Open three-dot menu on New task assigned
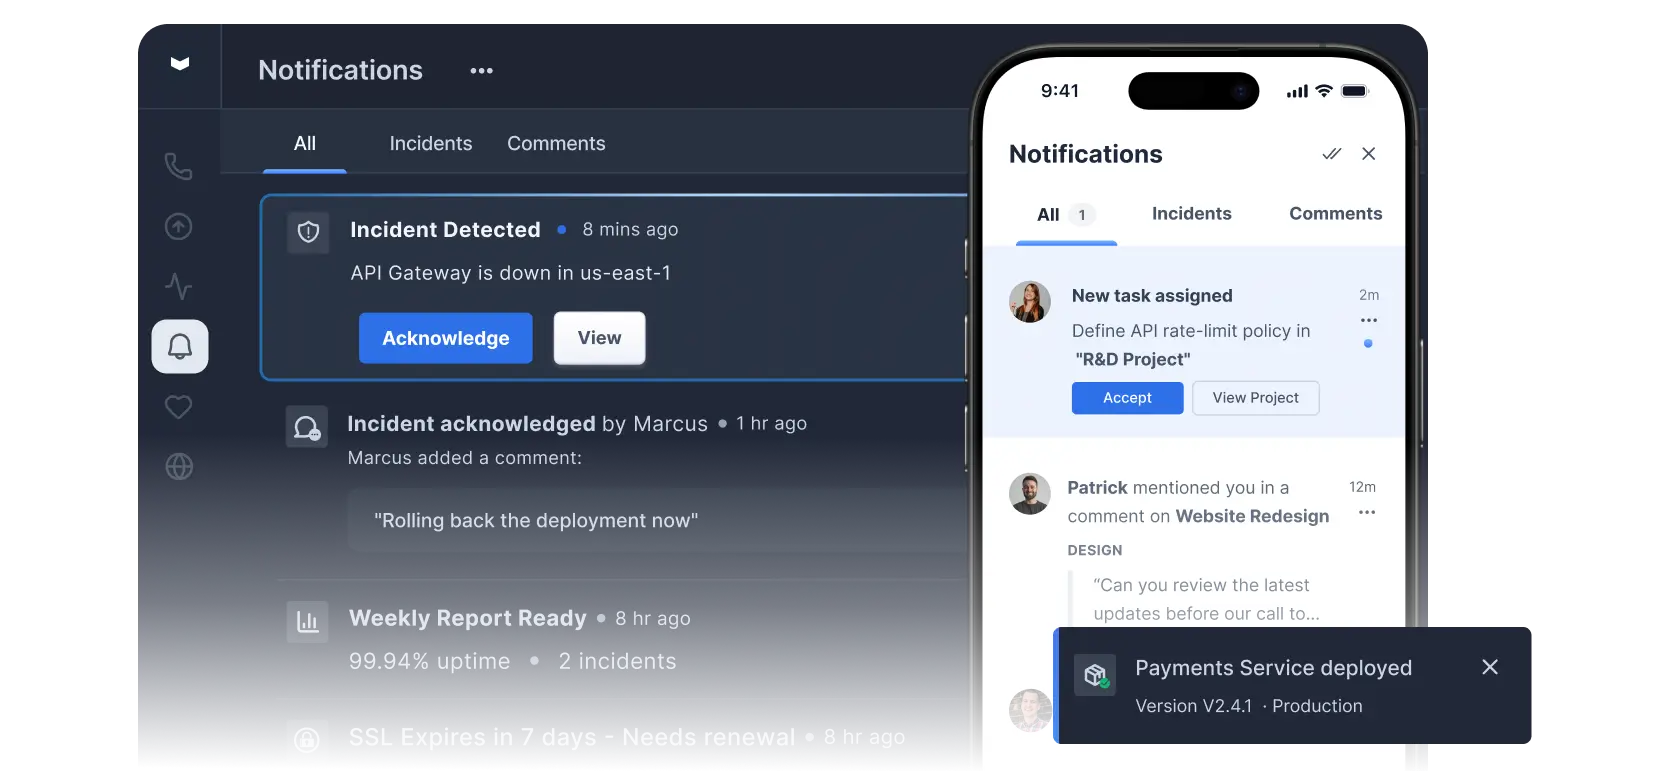The height and width of the screenshot is (771, 1656). 1369,320
